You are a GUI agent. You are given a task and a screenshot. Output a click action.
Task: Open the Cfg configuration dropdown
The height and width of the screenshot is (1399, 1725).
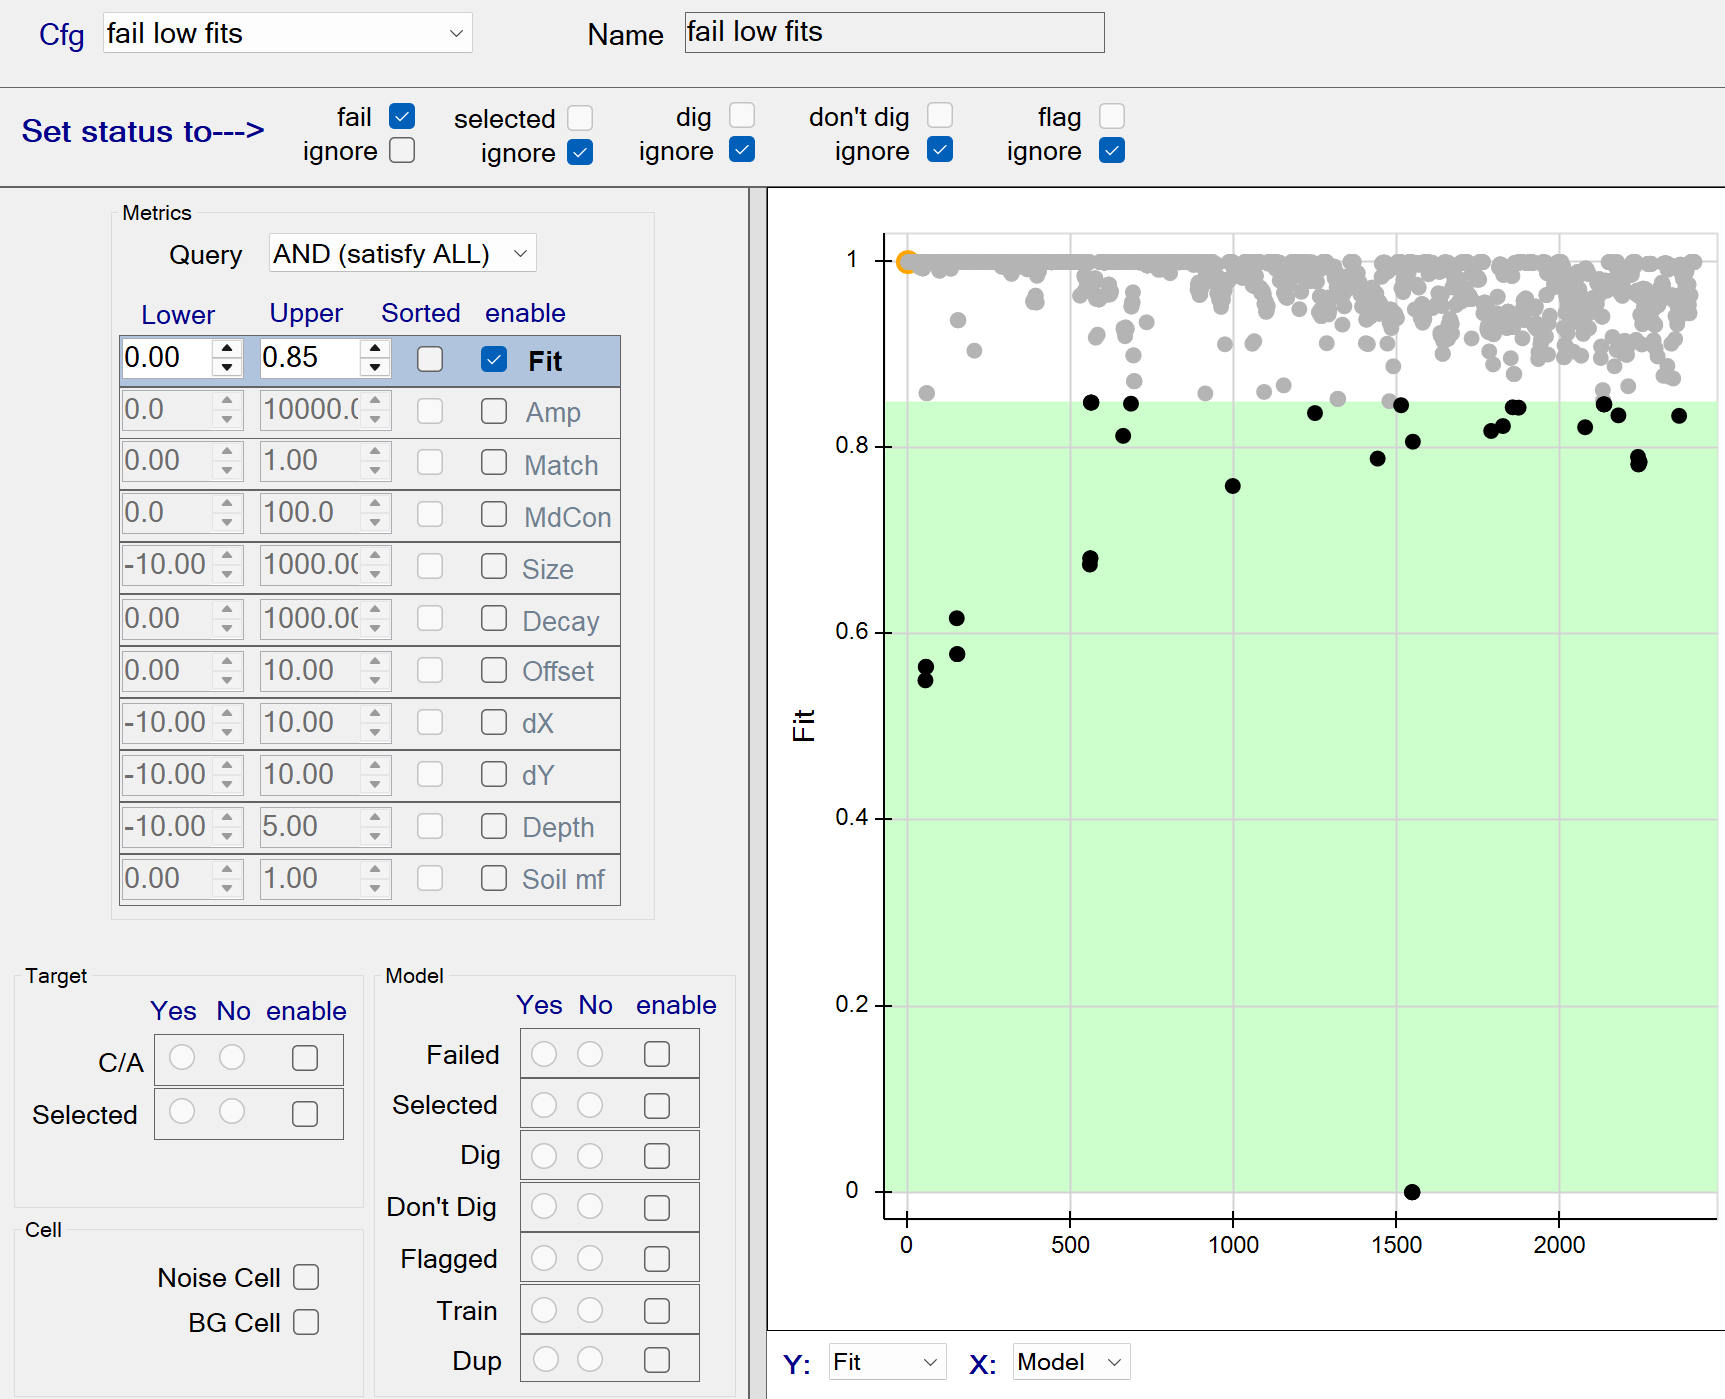click(x=287, y=33)
